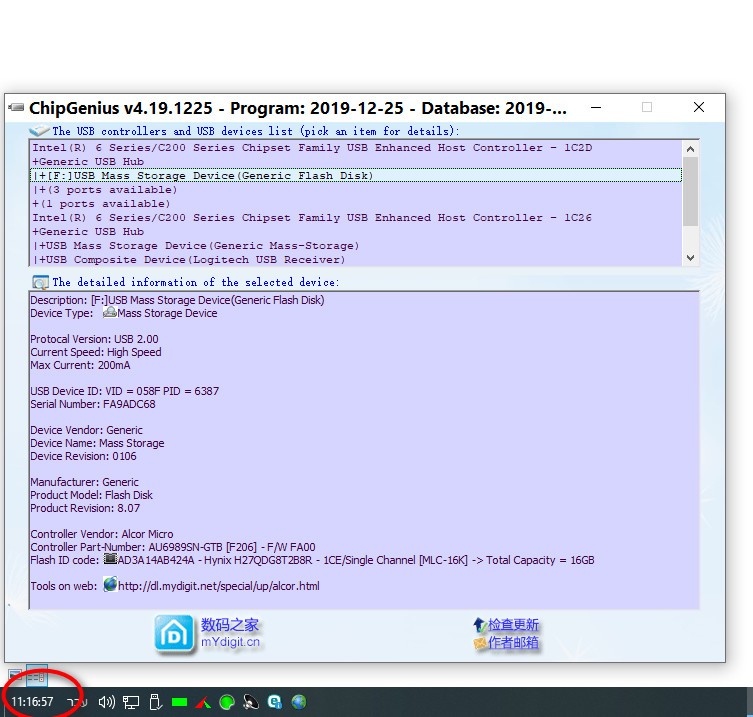The image size is (753, 717).
Task: Click the author email link 作者邮箱
Action: tap(512, 643)
